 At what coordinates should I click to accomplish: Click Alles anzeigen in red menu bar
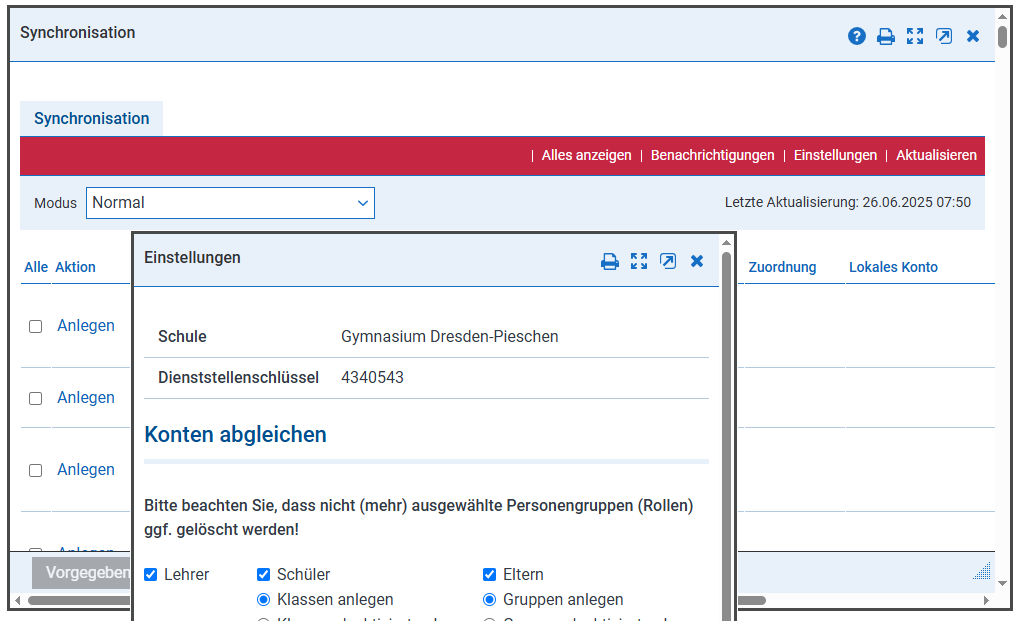586,156
